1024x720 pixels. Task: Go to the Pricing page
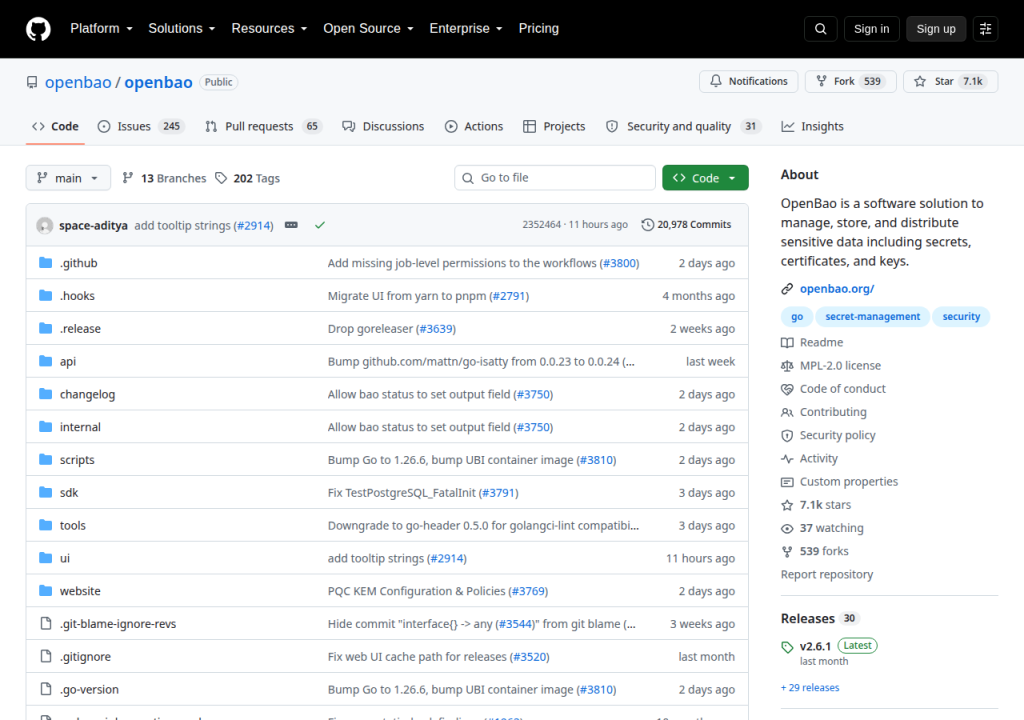[x=539, y=29]
